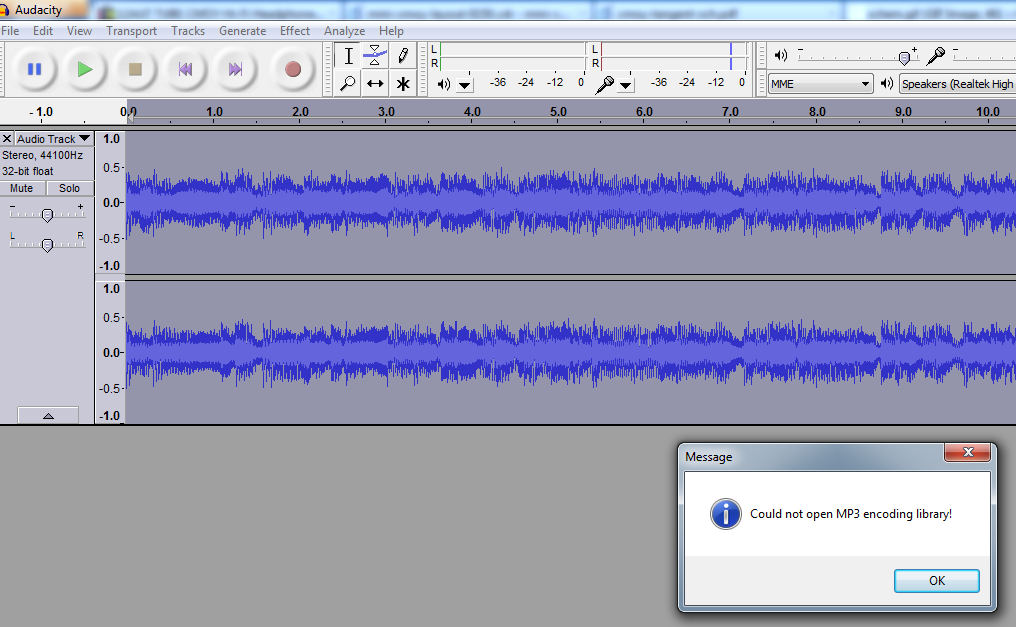Open the input meter dropdown arrow
Image resolution: width=1016 pixels, height=627 pixels.
[x=625, y=85]
